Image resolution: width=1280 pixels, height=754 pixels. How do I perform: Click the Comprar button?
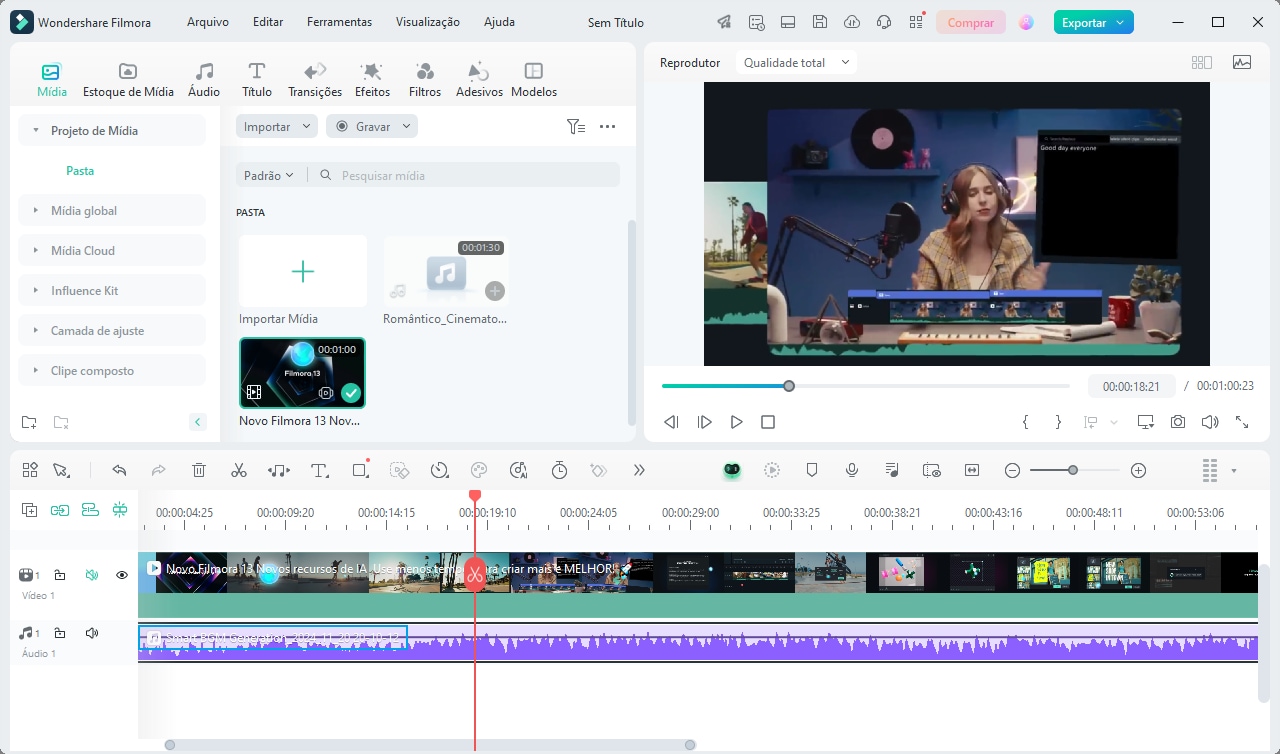(970, 22)
